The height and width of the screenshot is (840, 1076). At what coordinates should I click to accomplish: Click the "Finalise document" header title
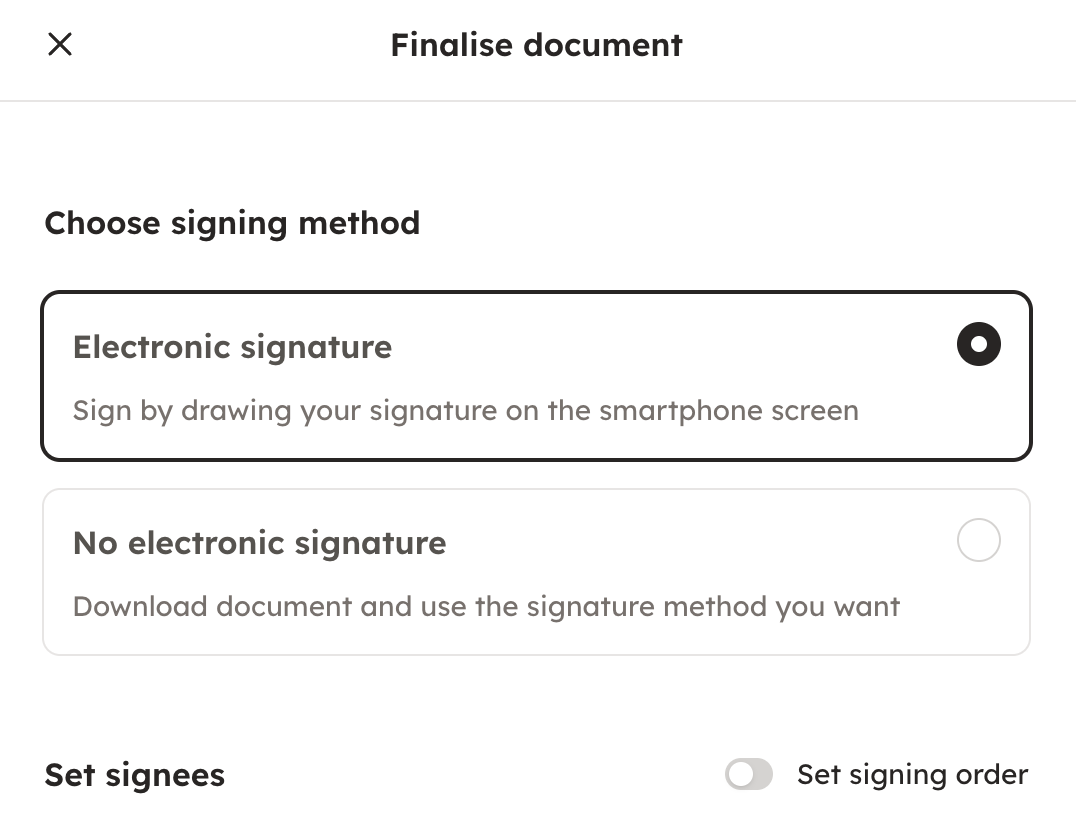[x=536, y=45]
